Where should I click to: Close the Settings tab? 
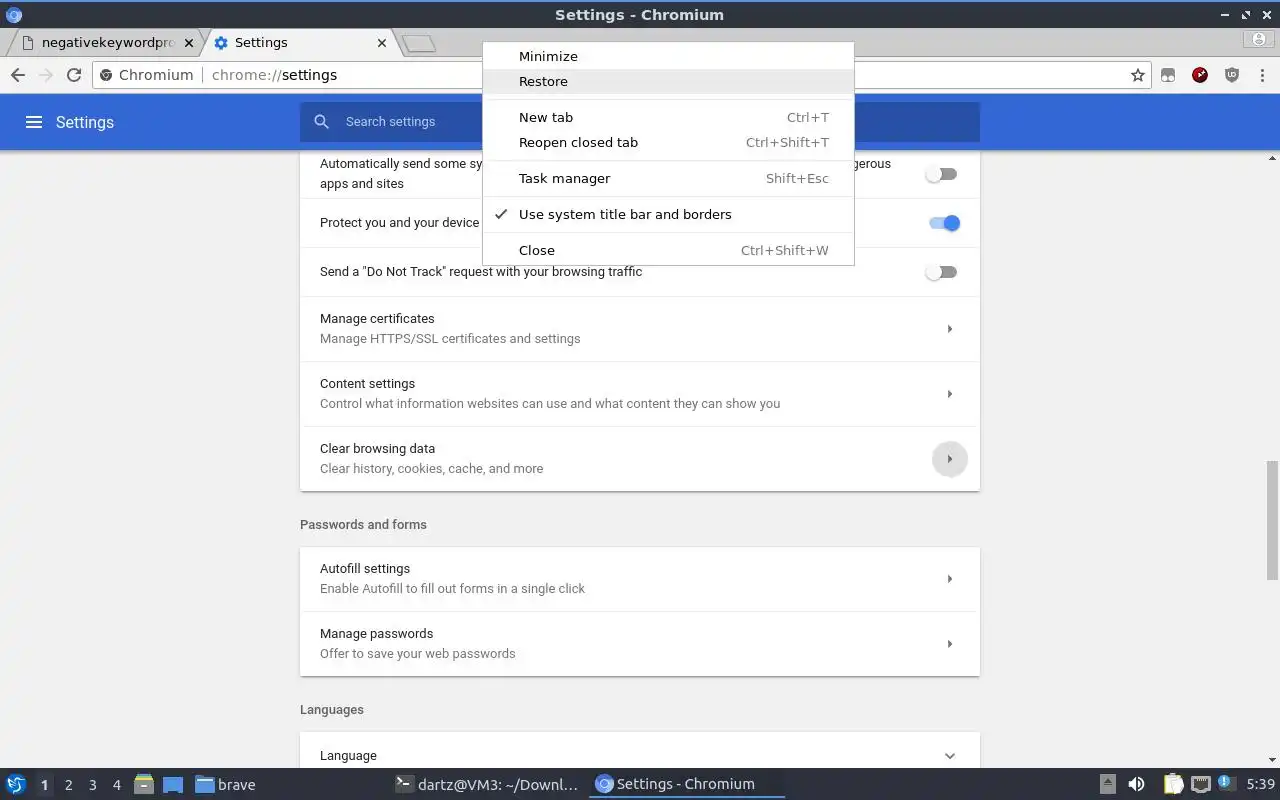tap(382, 43)
